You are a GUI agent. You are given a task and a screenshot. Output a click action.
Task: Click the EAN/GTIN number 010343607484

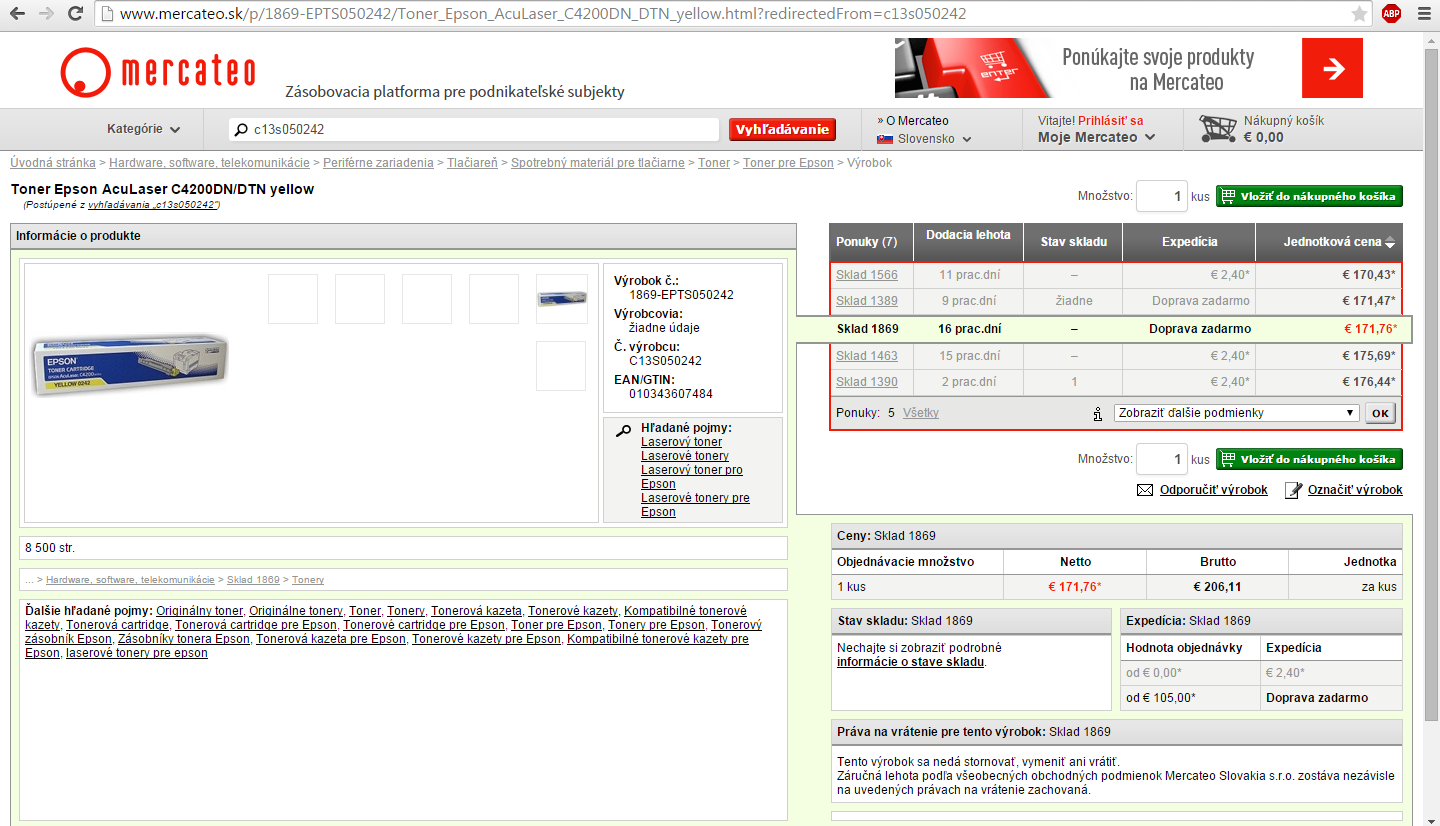tap(671, 394)
